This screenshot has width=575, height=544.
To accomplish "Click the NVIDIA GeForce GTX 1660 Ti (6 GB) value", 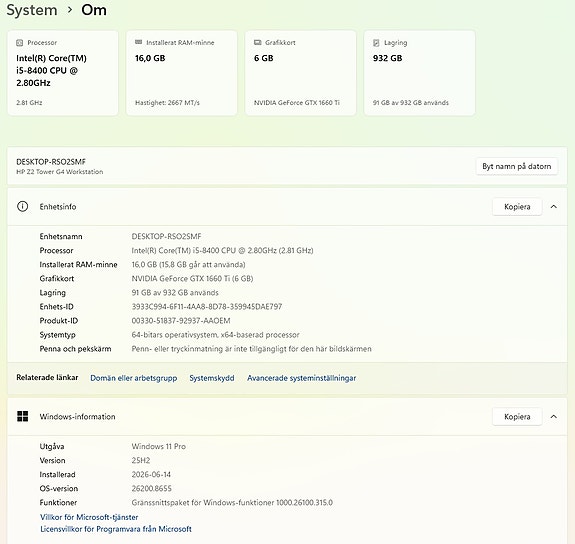I will pos(193,279).
